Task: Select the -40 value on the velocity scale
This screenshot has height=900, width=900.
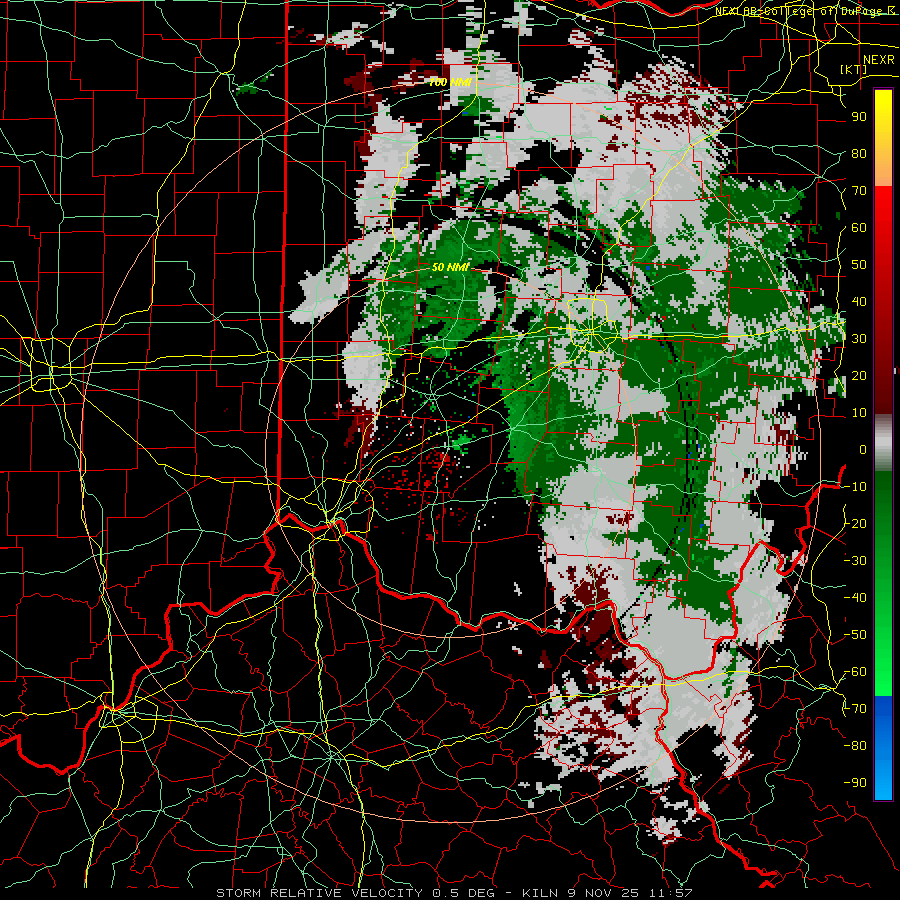Action: tap(855, 598)
